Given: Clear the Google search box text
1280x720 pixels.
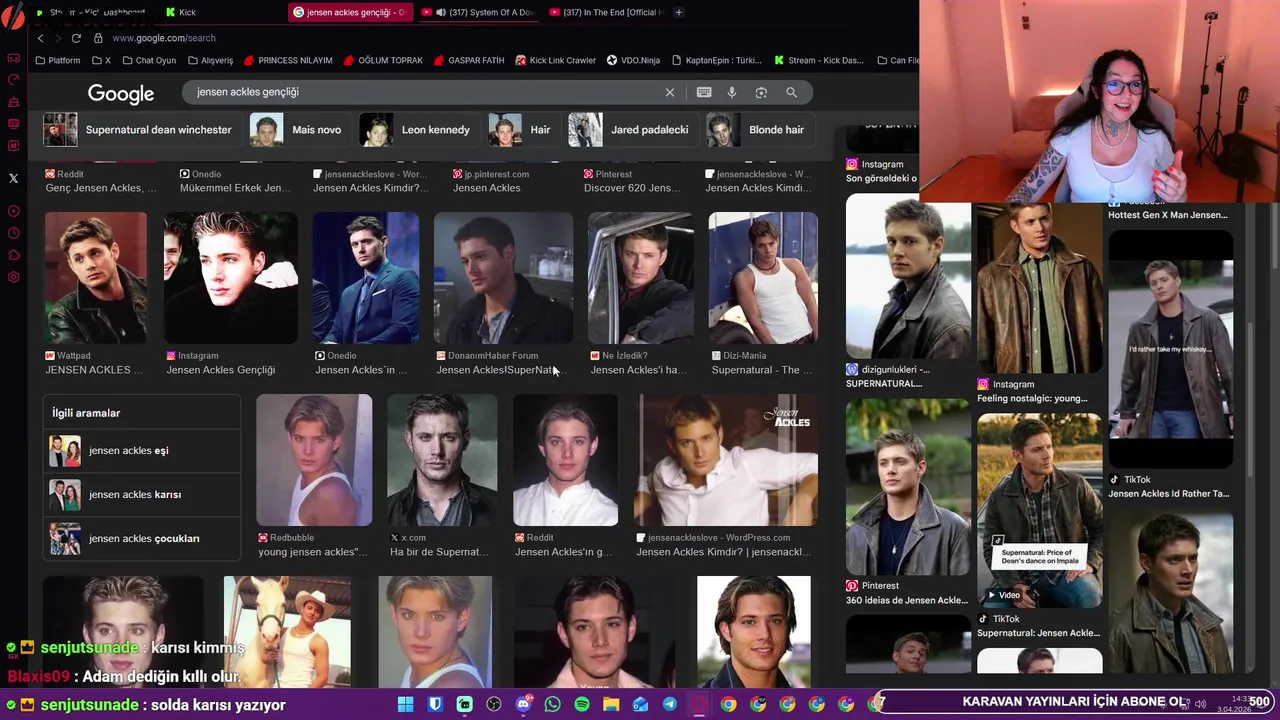Looking at the screenshot, I should point(670,92).
